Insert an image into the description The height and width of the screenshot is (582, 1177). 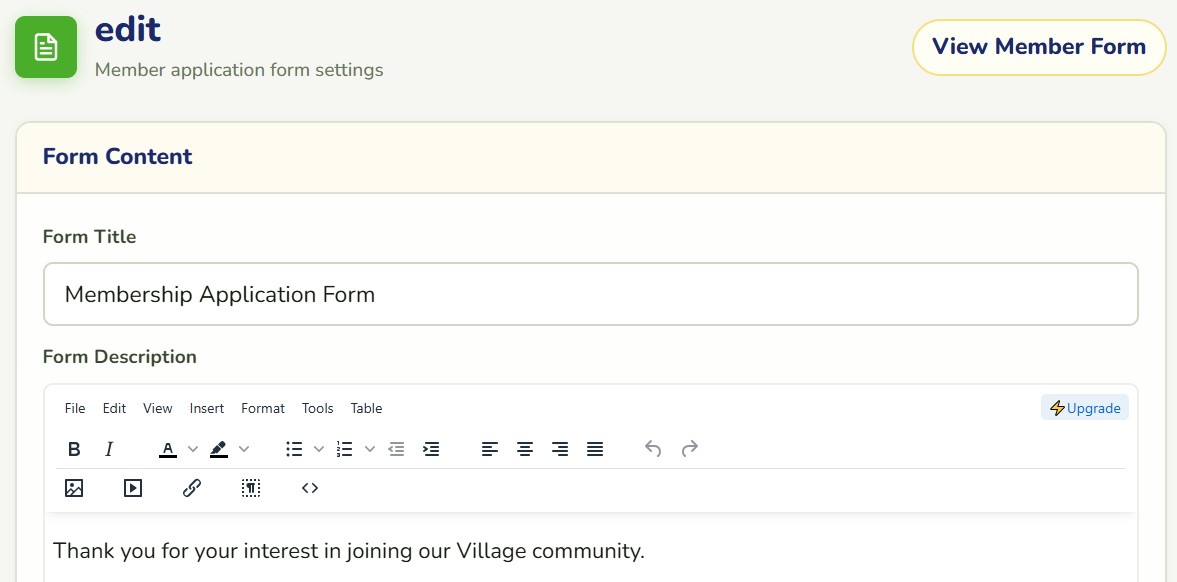pos(74,488)
